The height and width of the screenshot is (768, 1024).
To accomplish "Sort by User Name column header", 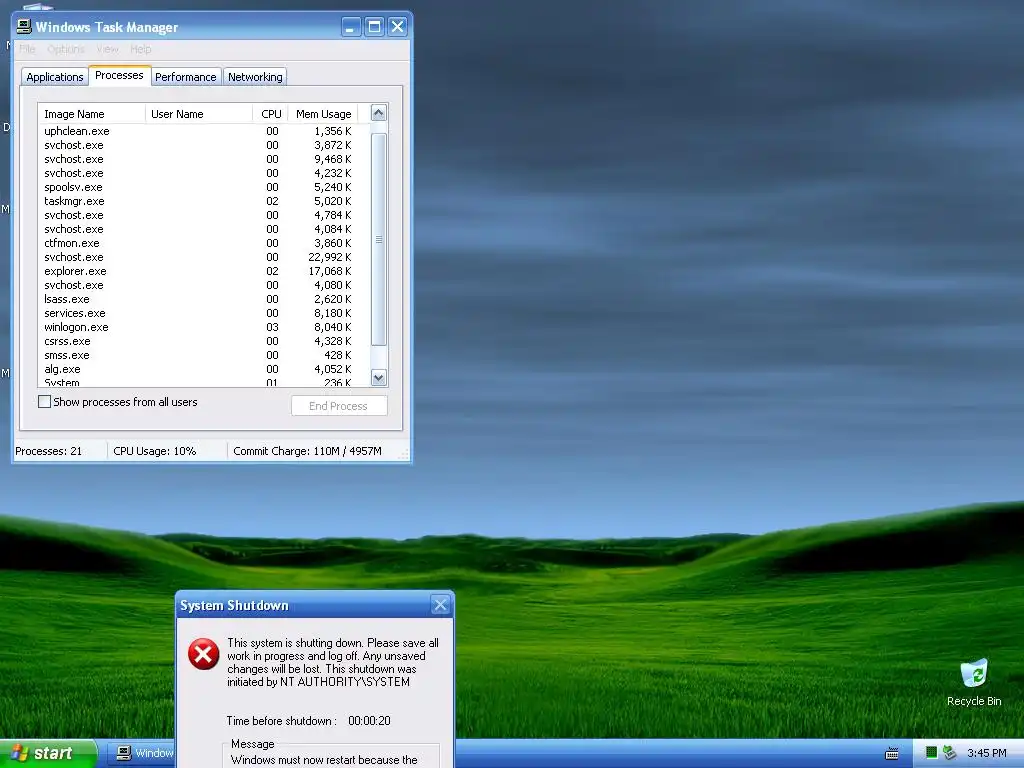I will pyautogui.click(x=199, y=114).
